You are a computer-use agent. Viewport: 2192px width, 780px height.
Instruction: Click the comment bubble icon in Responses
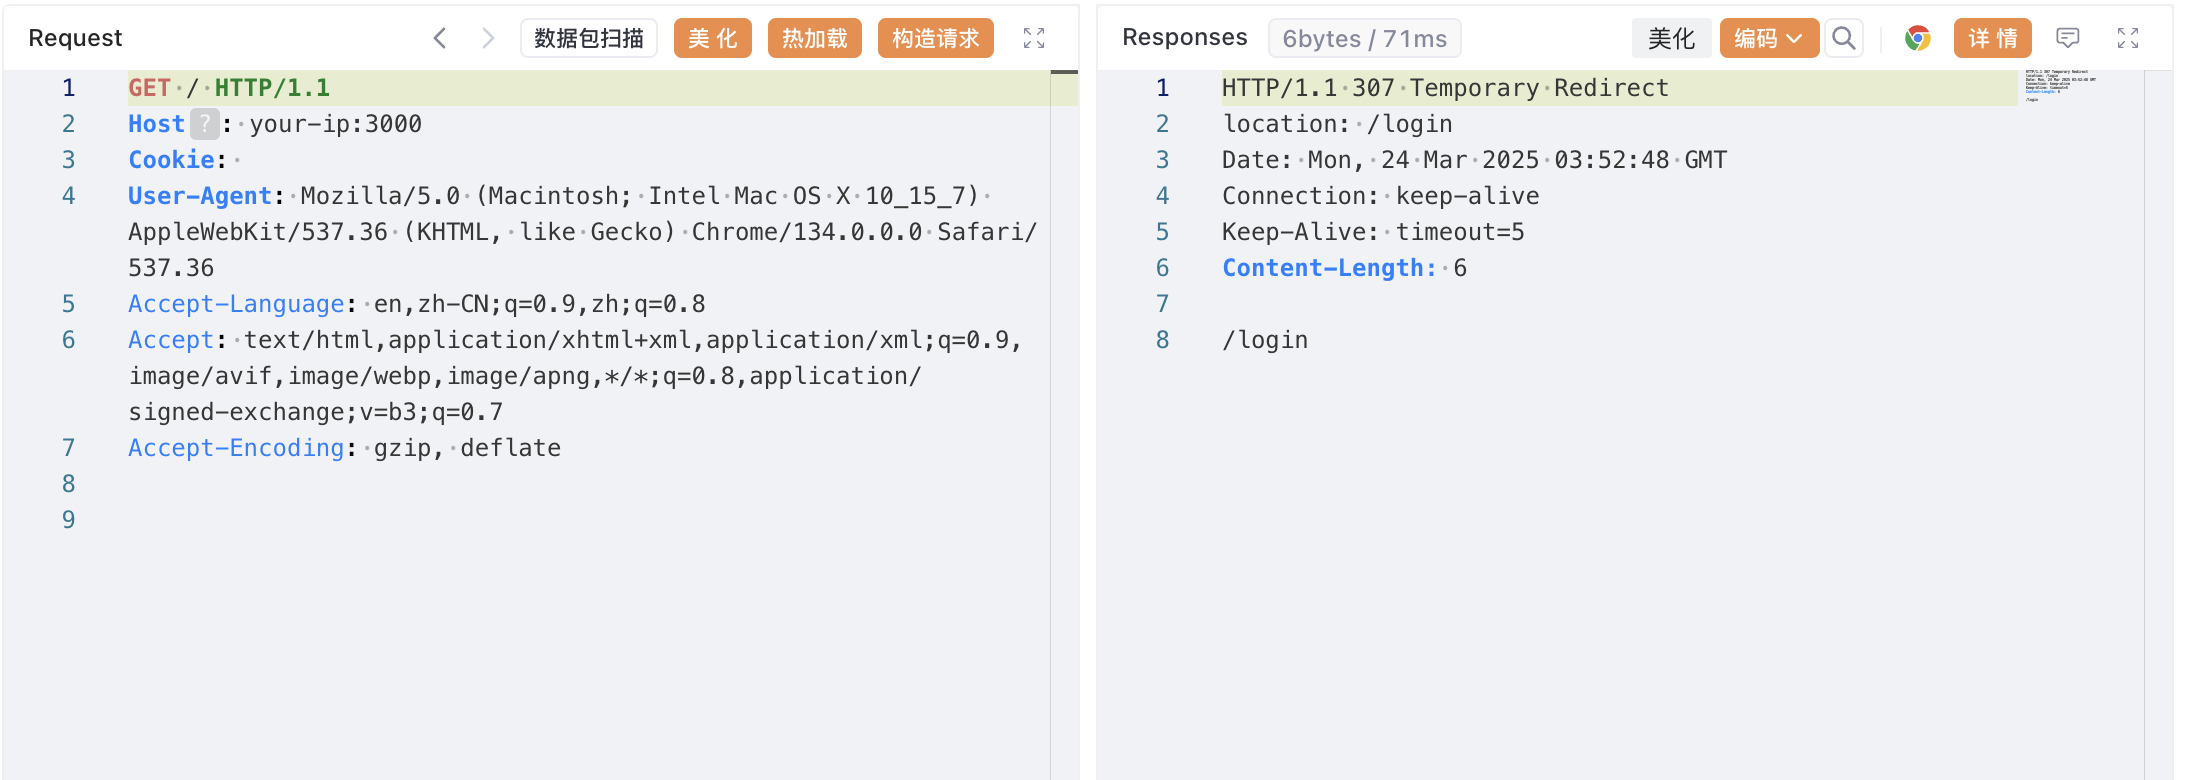pyautogui.click(x=2067, y=38)
